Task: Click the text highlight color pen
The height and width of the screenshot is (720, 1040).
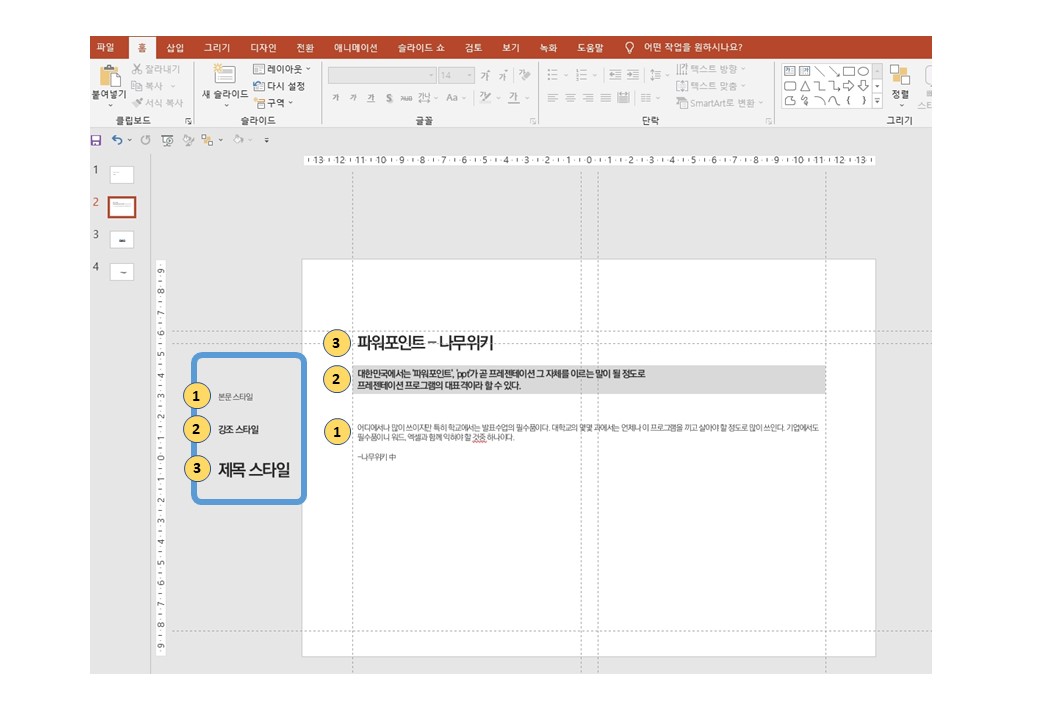Action: point(485,98)
